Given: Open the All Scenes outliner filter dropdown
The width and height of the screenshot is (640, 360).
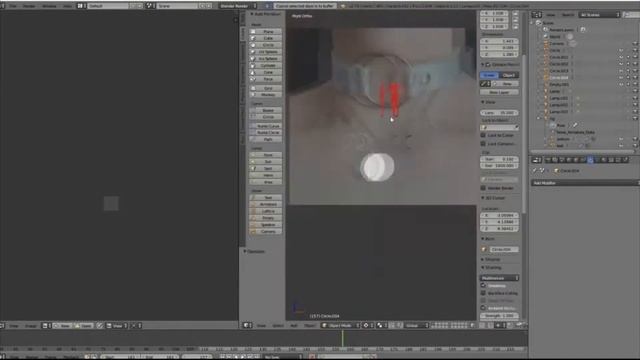Looking at the screenshot, I should pyautogui.click(x=599, y=15).
